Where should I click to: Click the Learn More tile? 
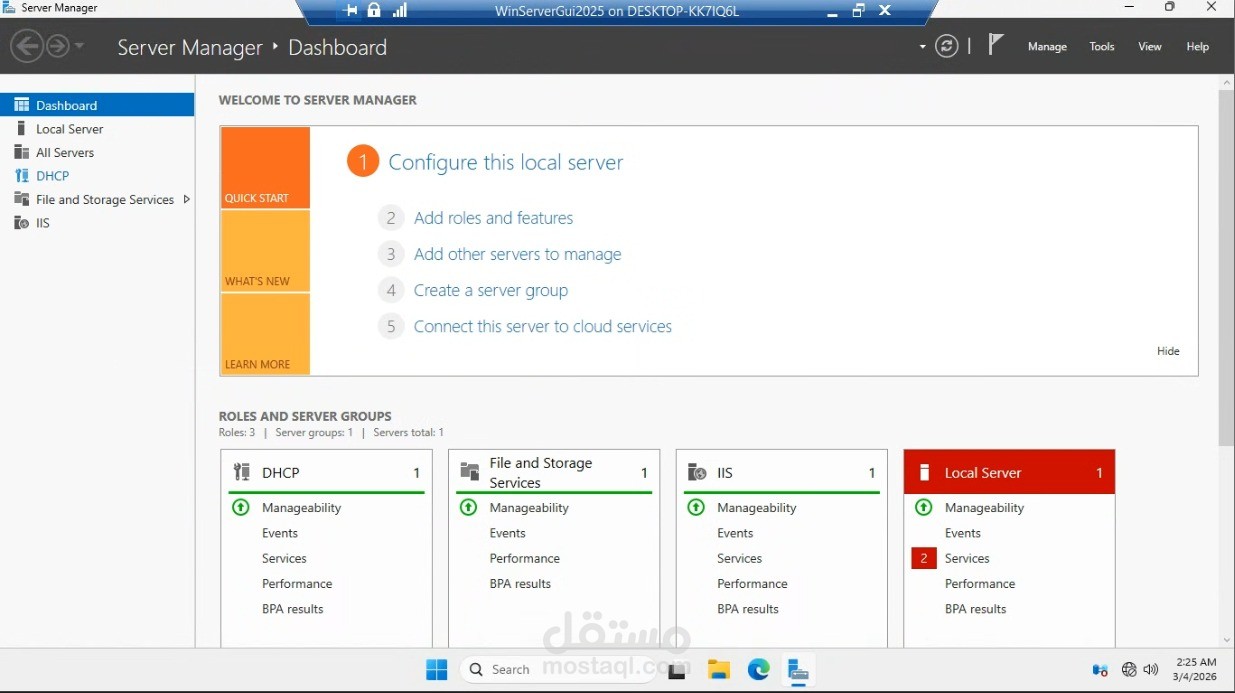[265, 334]
